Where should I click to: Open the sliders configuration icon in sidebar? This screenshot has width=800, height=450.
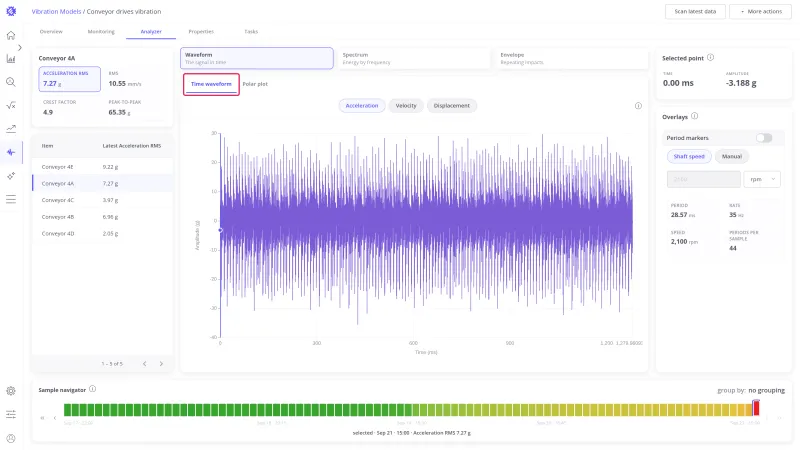tap(11, 414)
